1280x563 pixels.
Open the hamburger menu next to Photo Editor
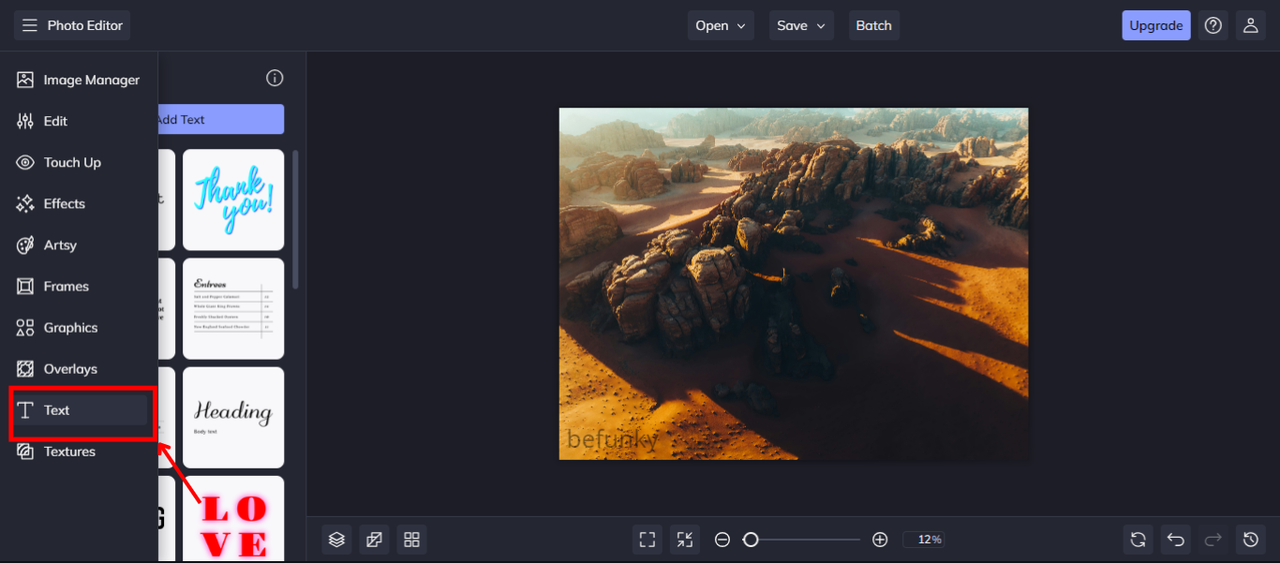(30, 25)
